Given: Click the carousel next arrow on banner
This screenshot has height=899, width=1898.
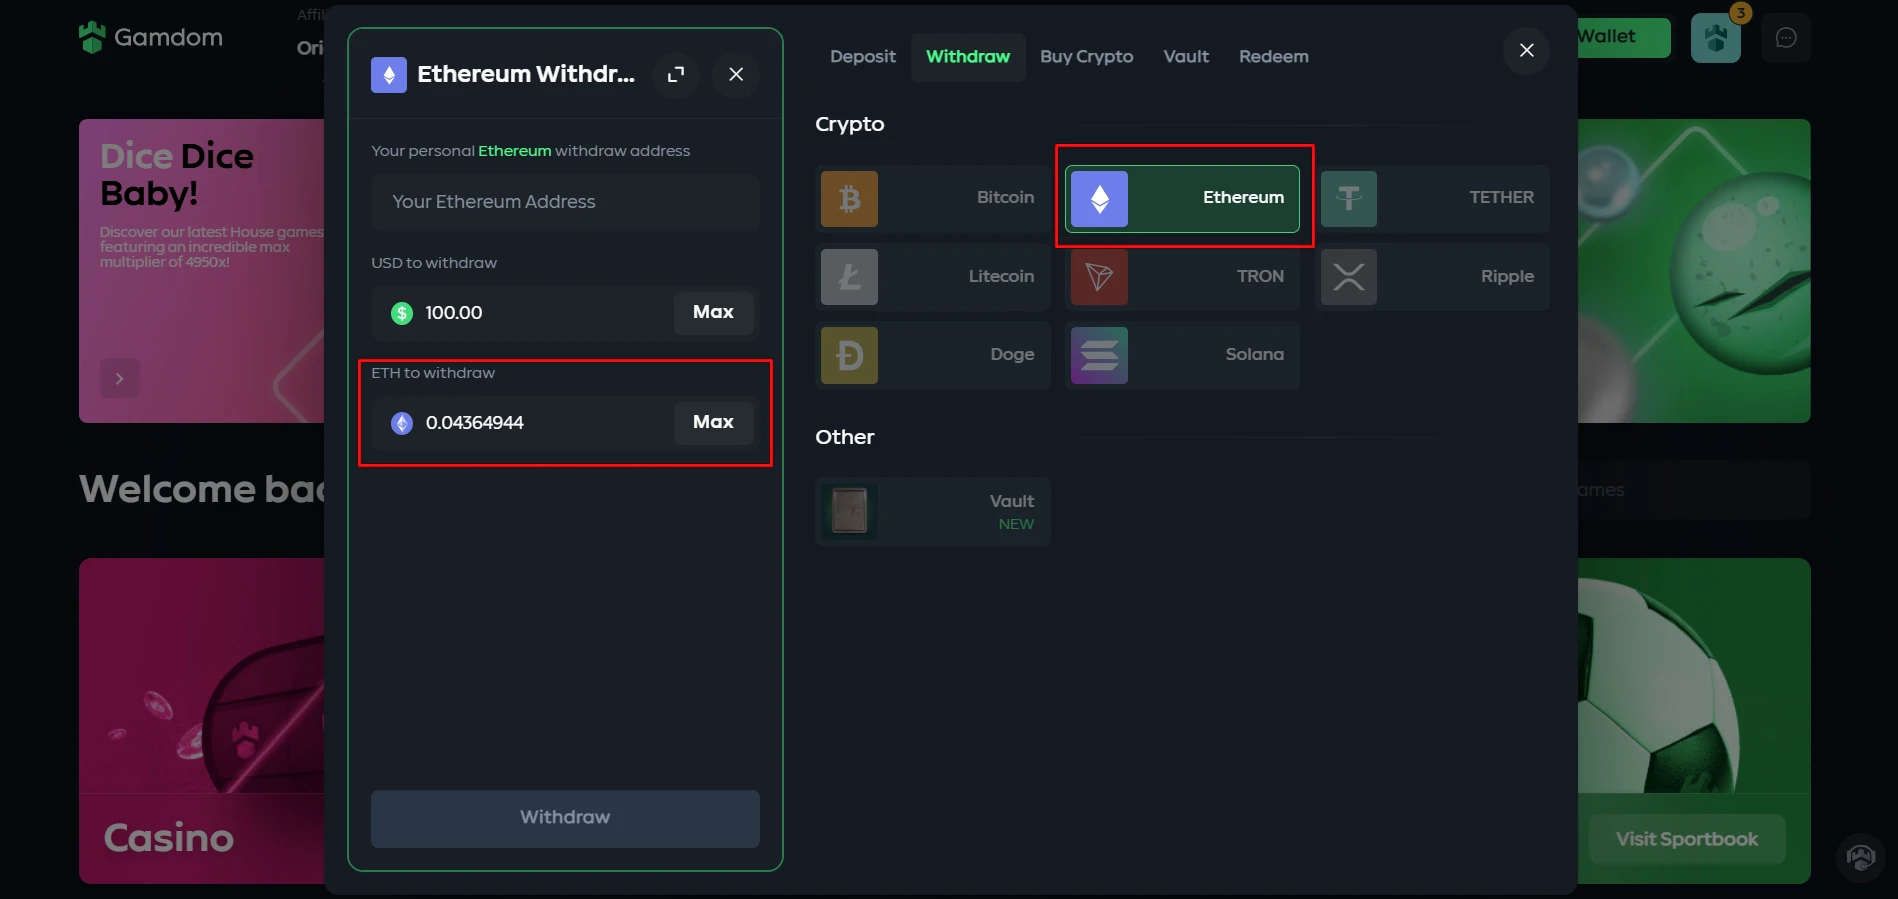Looking at the screenshot, I should 119,378.
